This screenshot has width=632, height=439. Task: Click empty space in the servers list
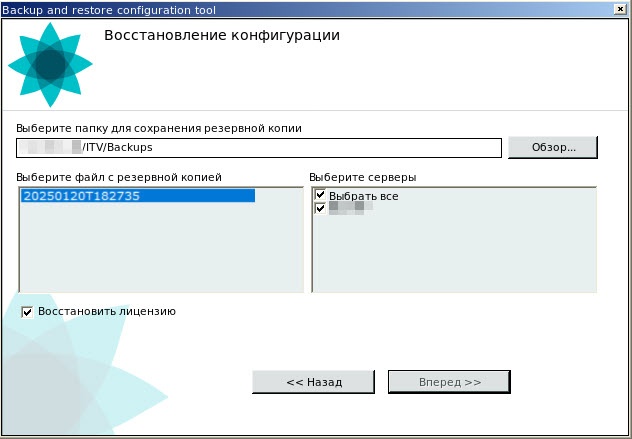tap(455, 255)
